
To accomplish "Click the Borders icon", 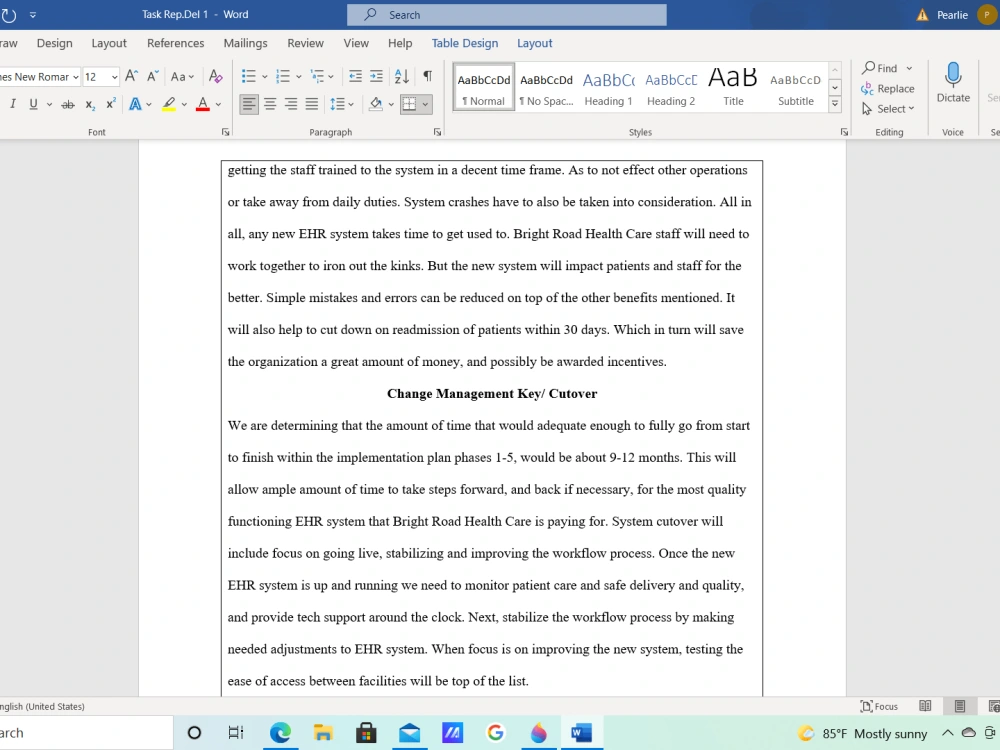I will click(x=409, y=104).
